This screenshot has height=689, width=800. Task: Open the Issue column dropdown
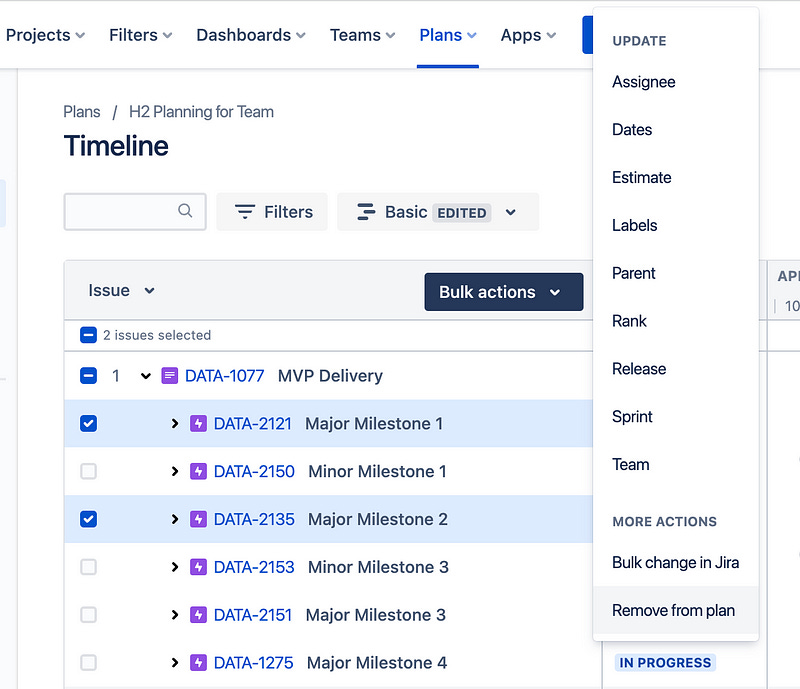coord(121,290)
